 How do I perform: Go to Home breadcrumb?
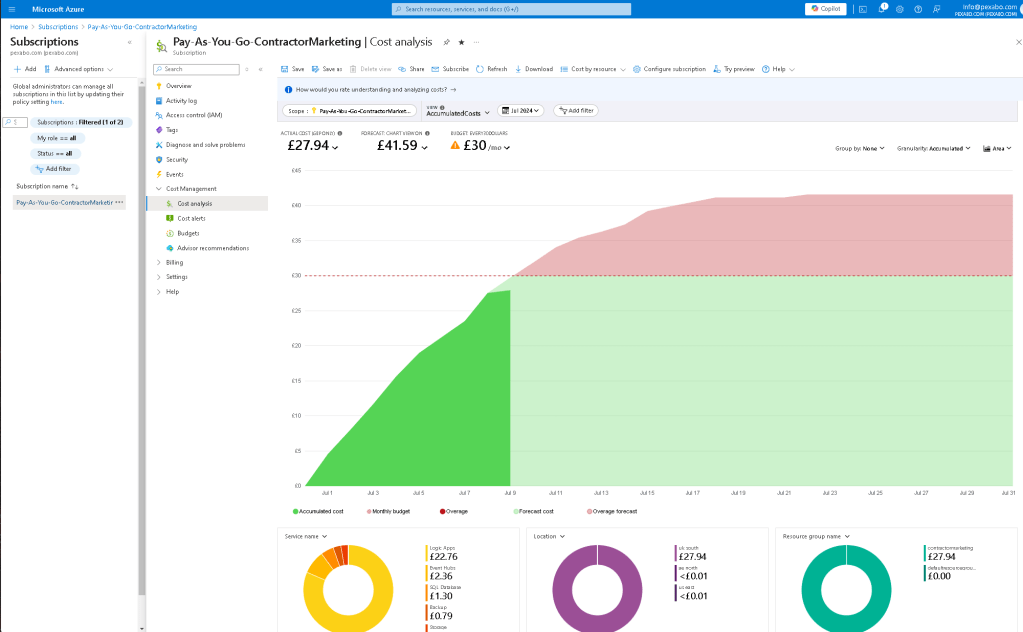(19, 27)
